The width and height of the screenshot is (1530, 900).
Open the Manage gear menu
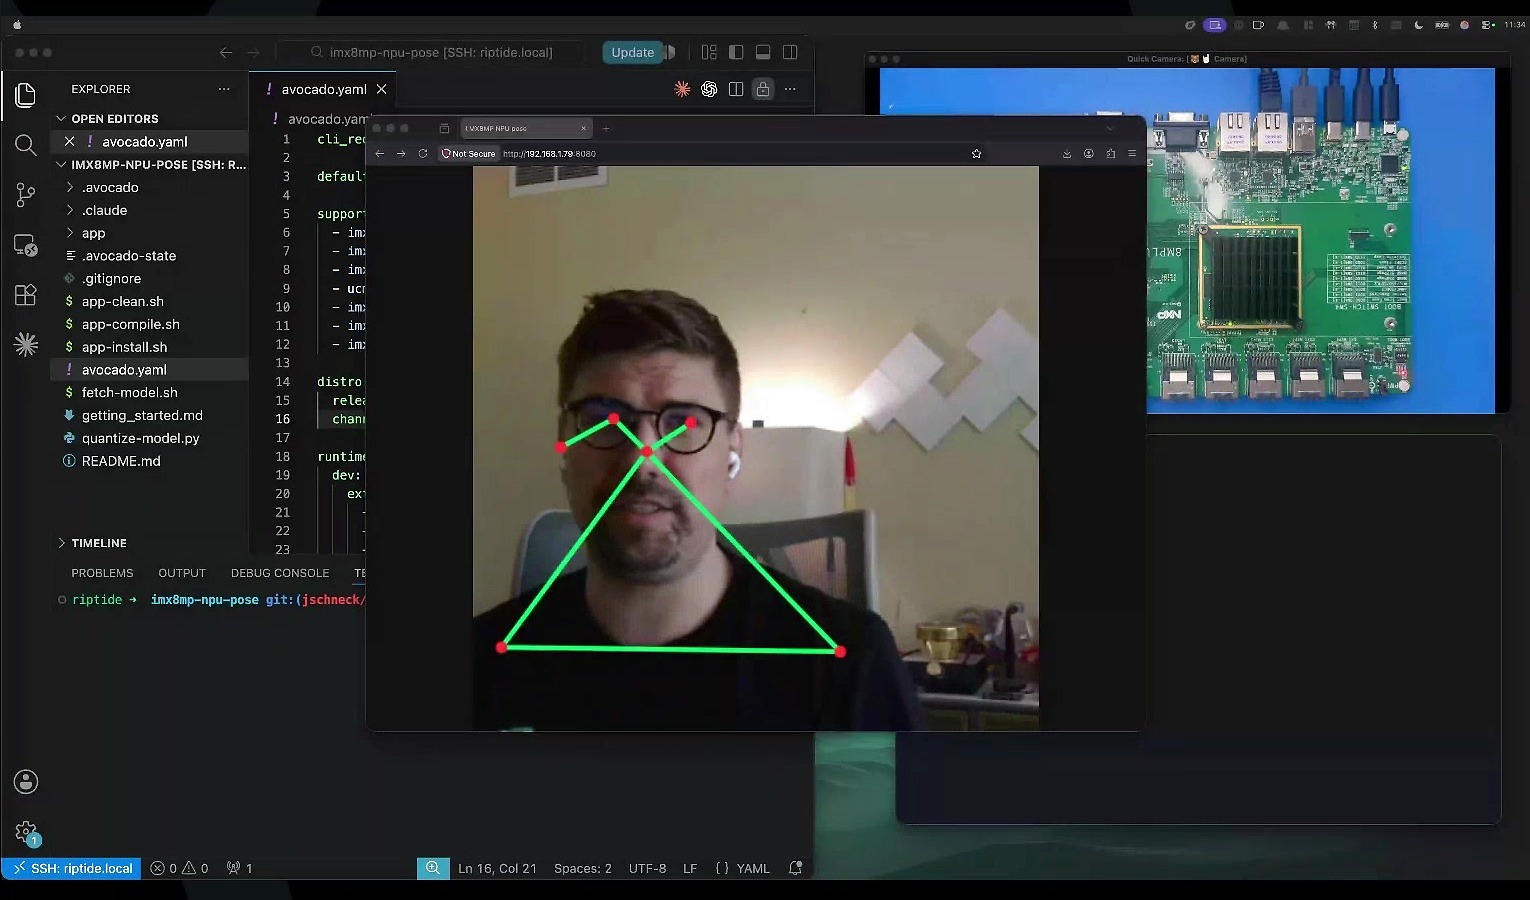(26, 832)
